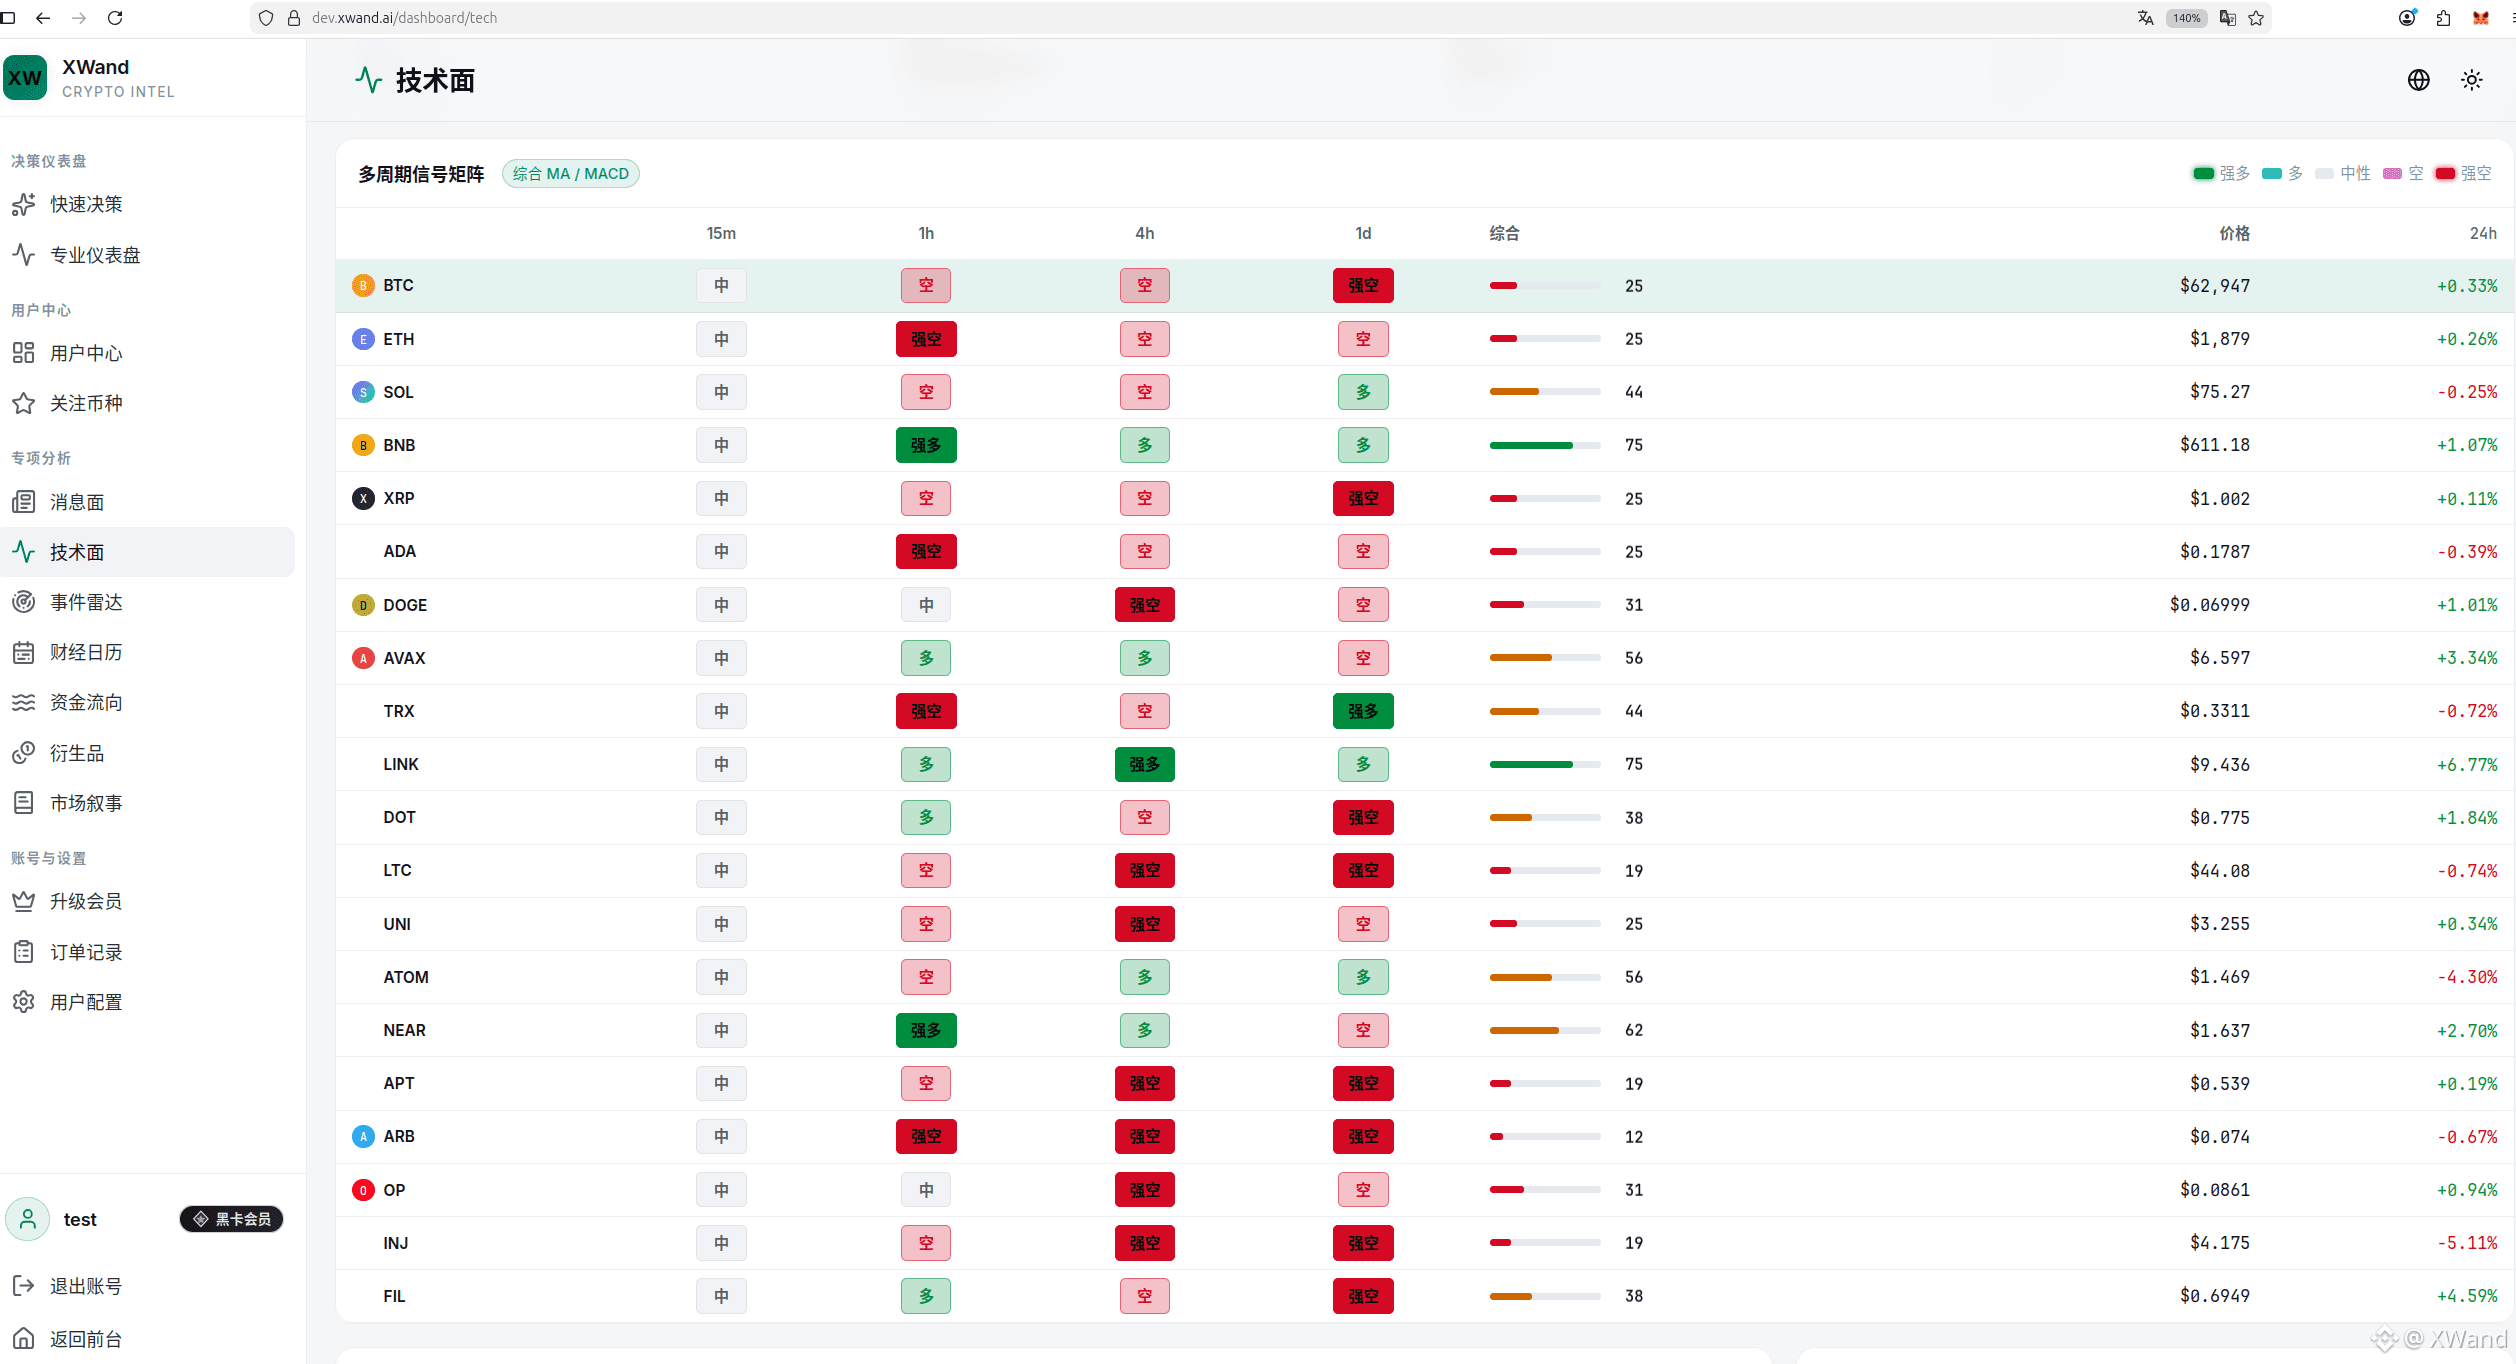Viewport: 2516px width, 1364px height.
Task: Click the ARB coin icon
Action: tap(363, 1136)
